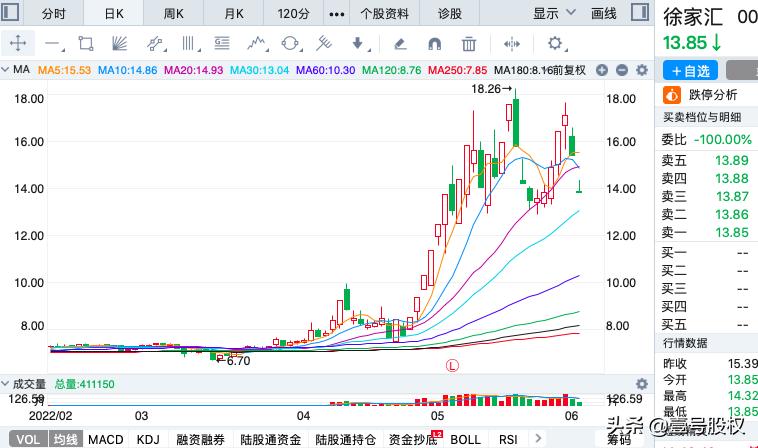
Task: Toggle the left panel layout icon
Action: [10, 12]
